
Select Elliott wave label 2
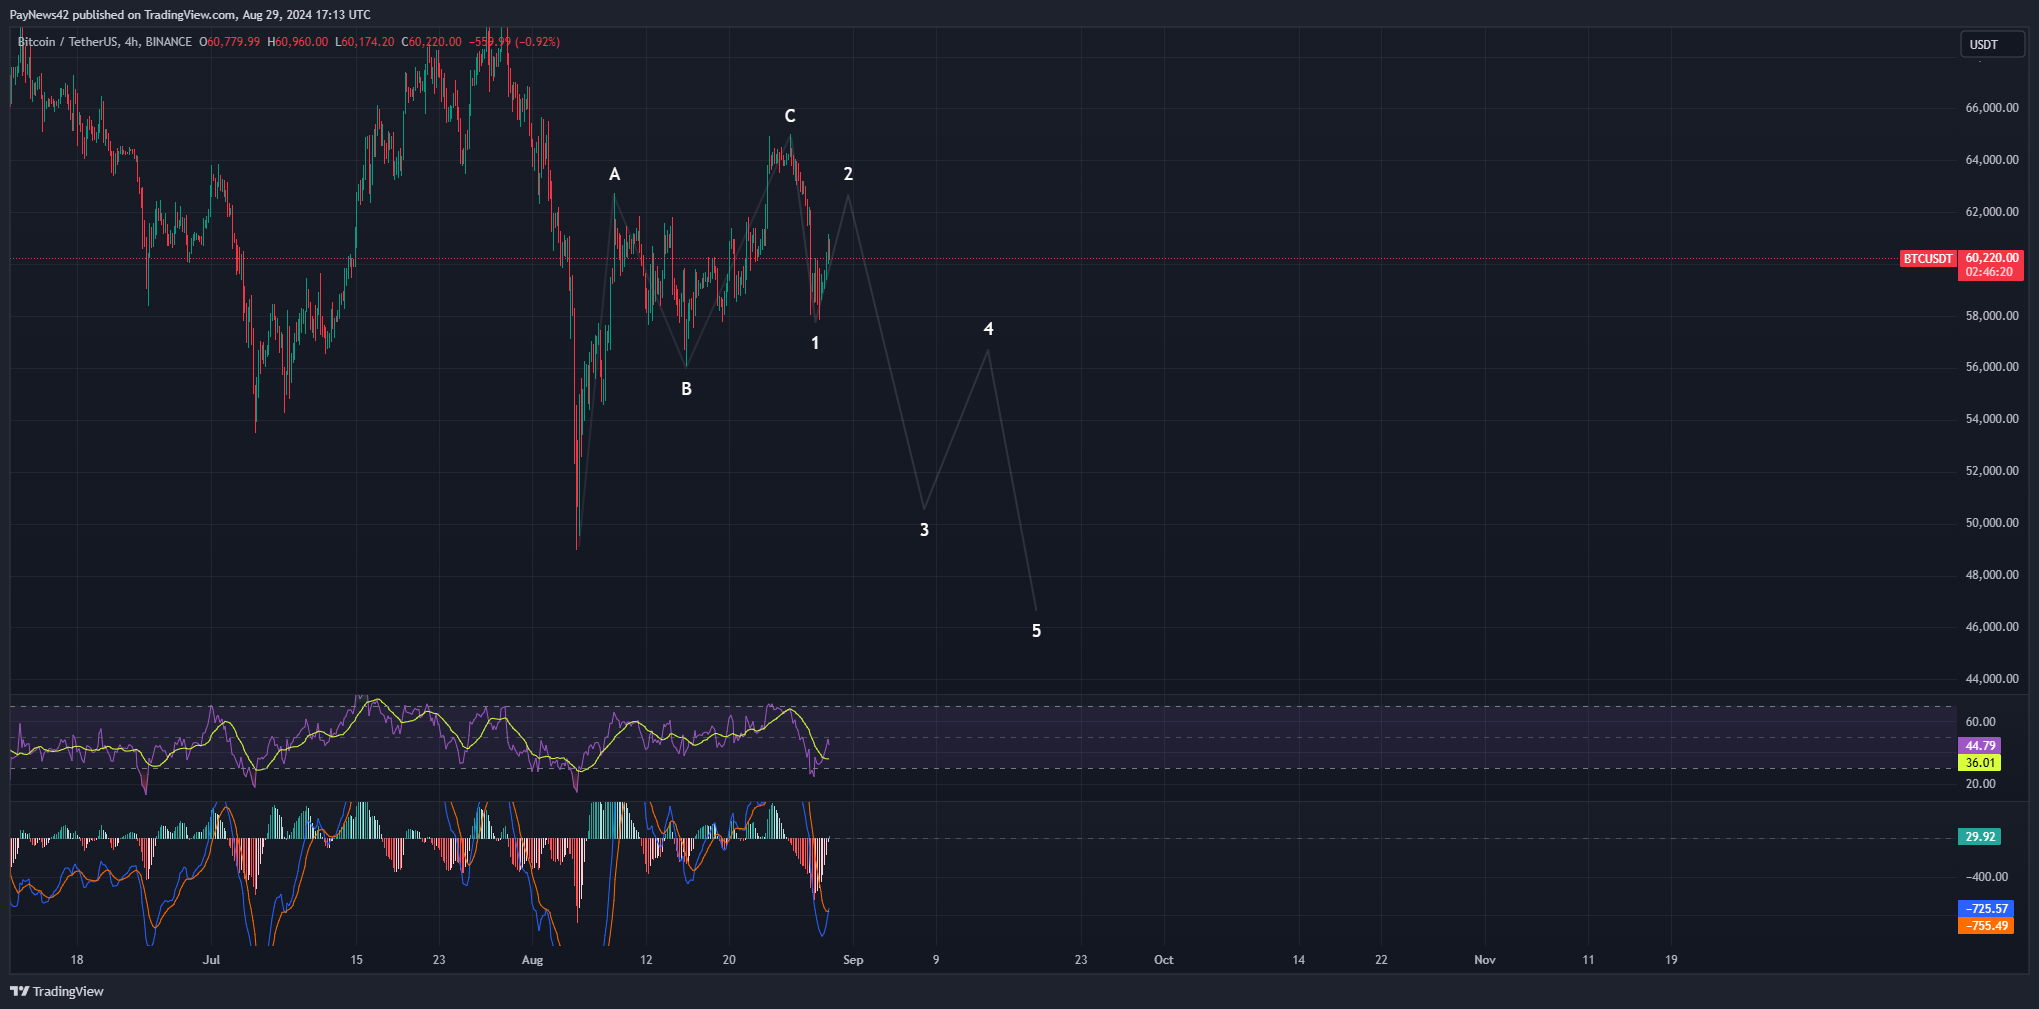(x=848, y=174)
